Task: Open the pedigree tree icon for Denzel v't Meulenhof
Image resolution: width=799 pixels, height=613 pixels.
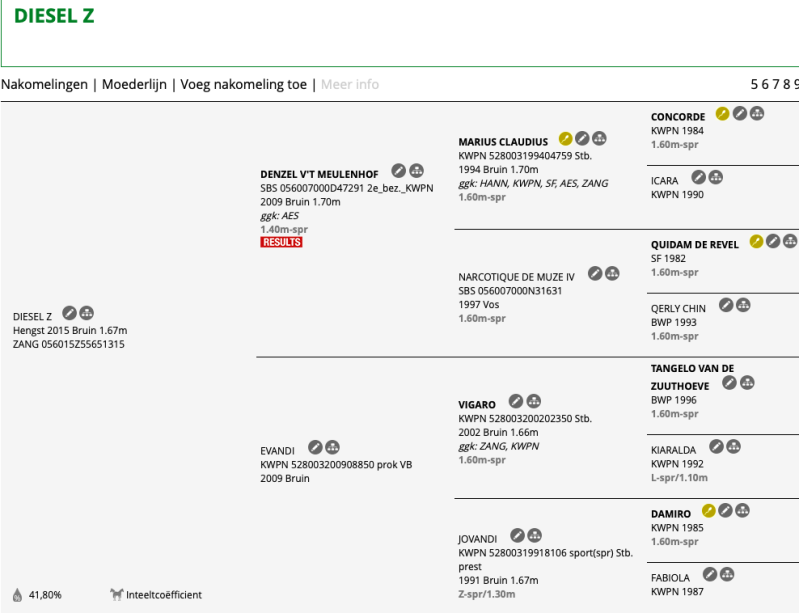Action: [x=416, y=171]
